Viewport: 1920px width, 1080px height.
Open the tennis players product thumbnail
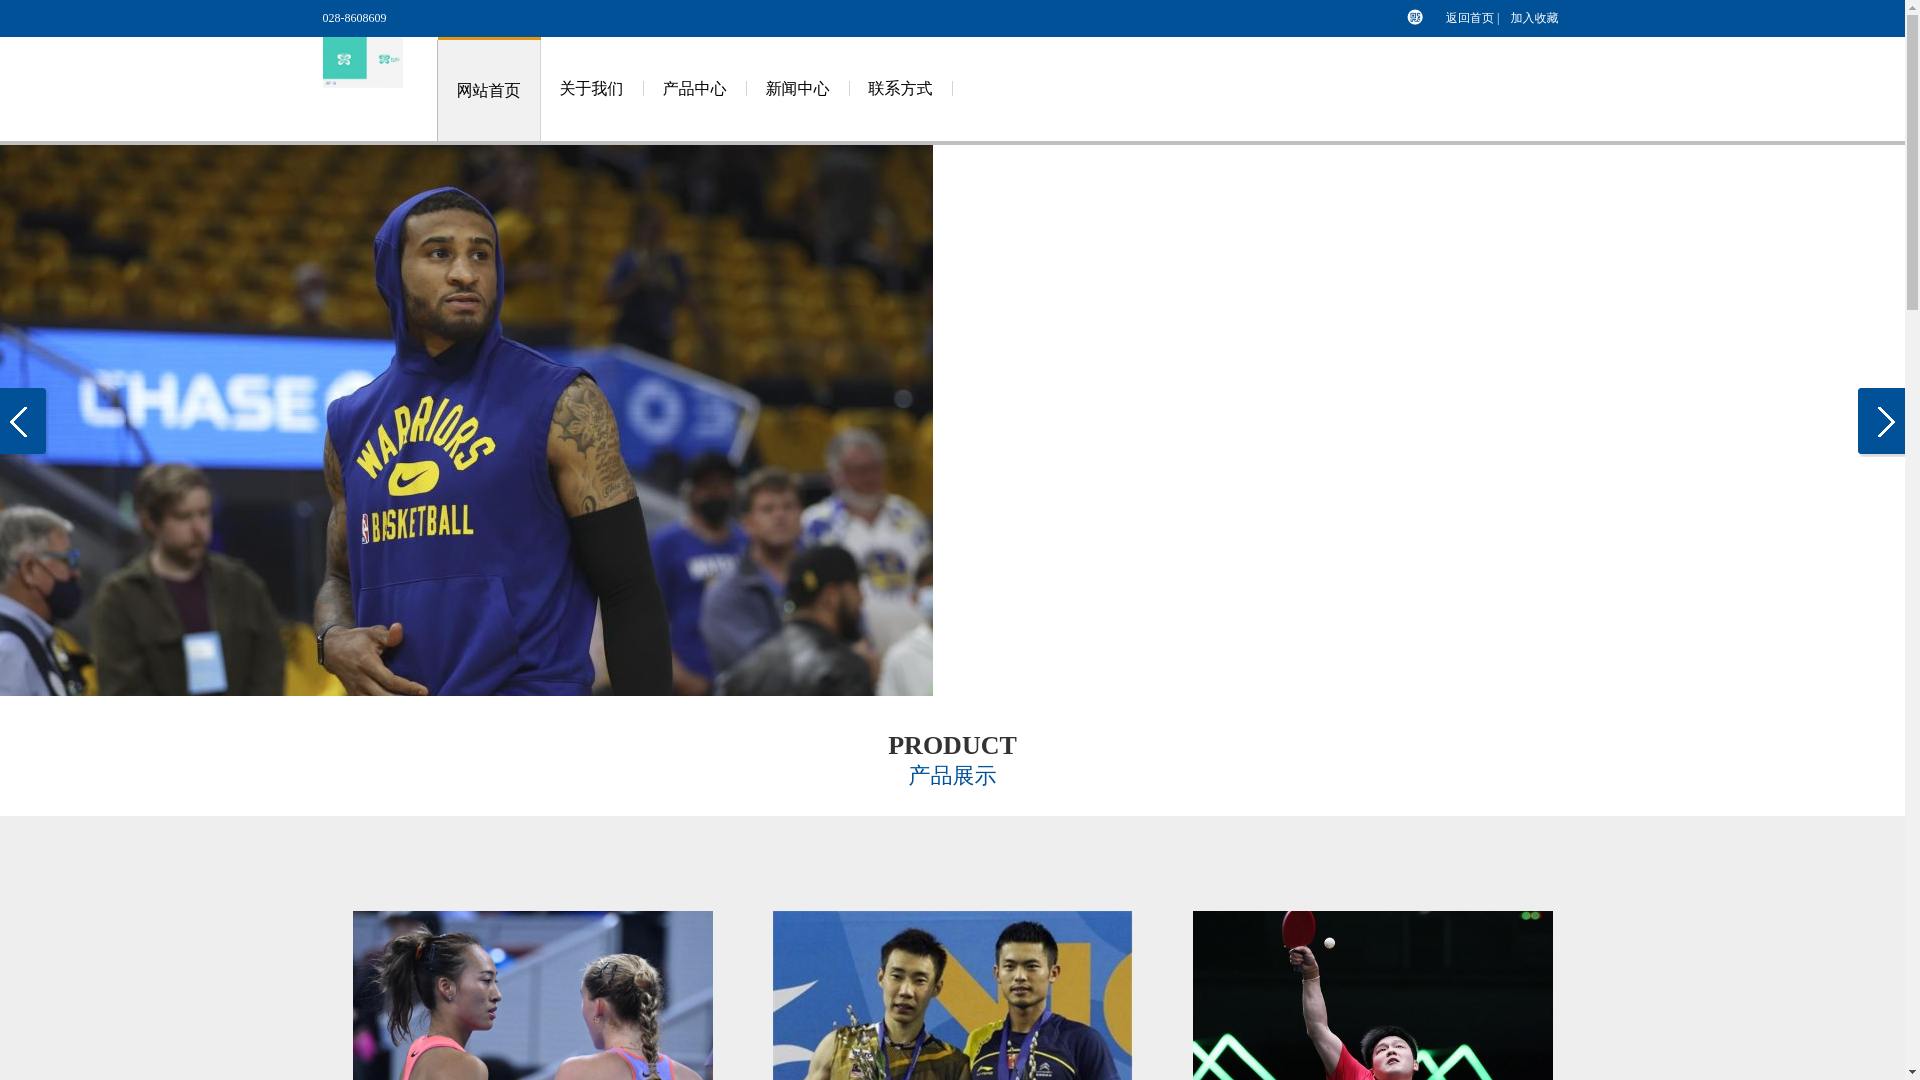click(532, 995)
